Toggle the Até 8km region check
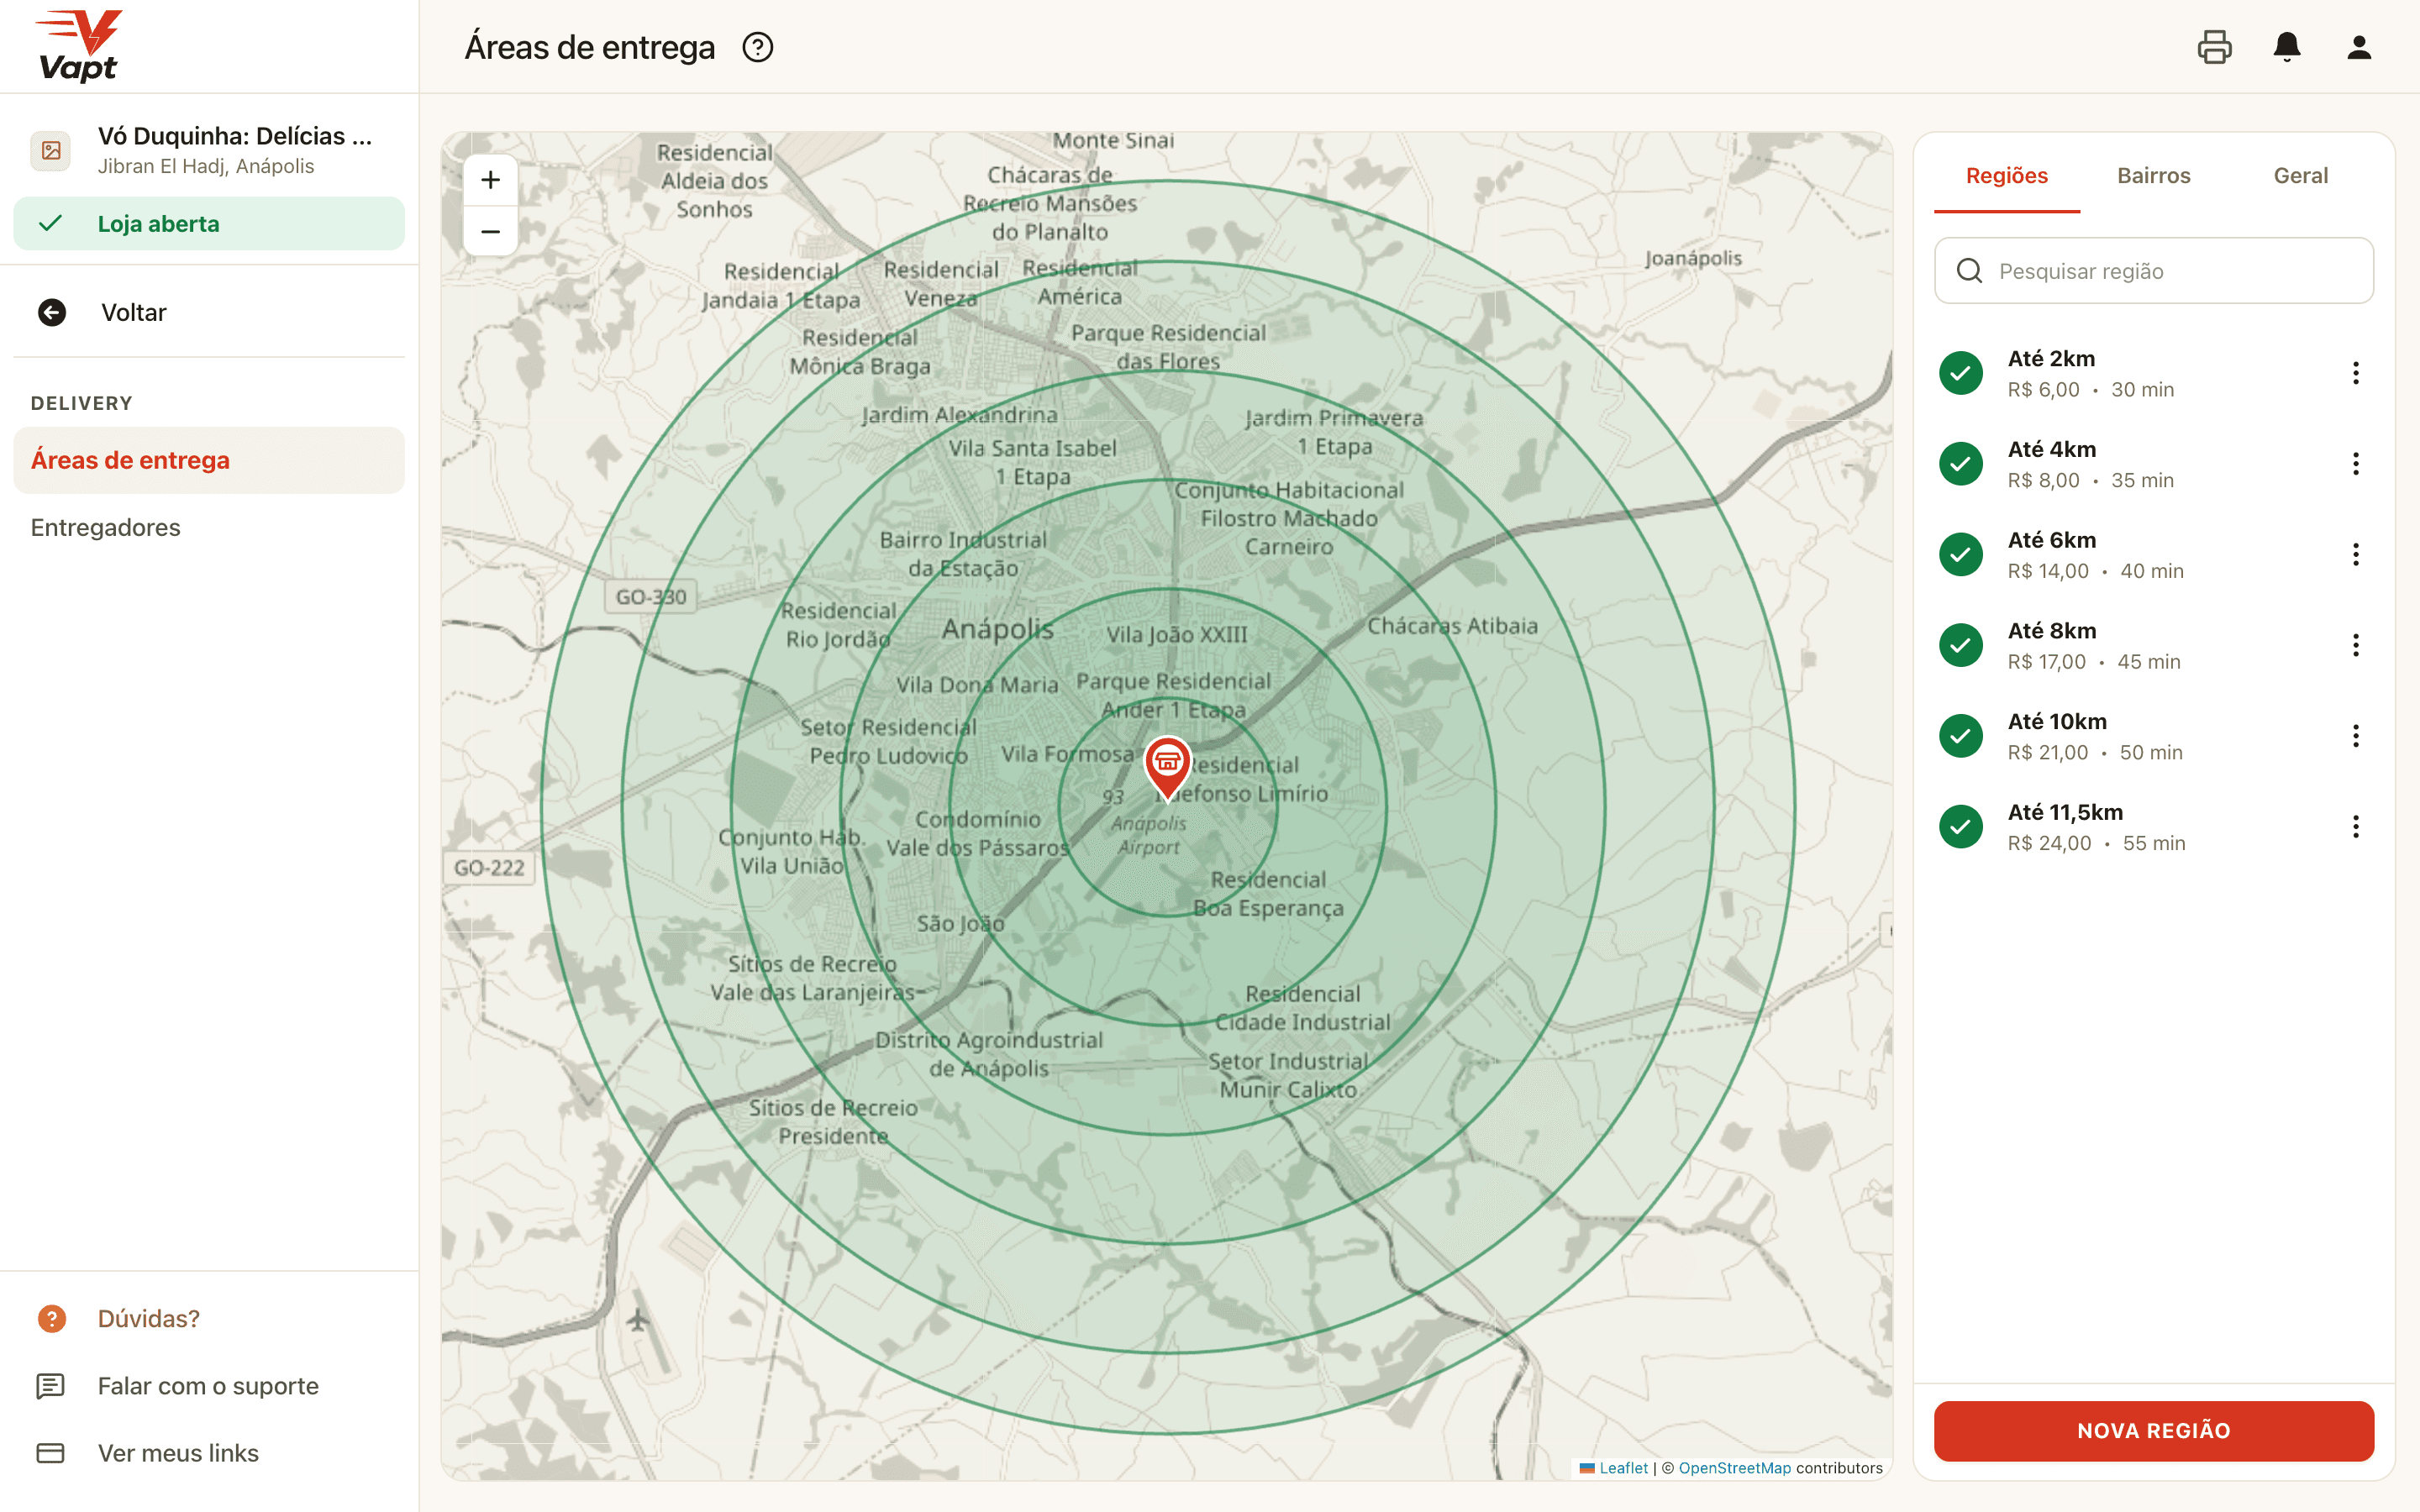This screenshot has height=1512, width=2420. 1961,645
